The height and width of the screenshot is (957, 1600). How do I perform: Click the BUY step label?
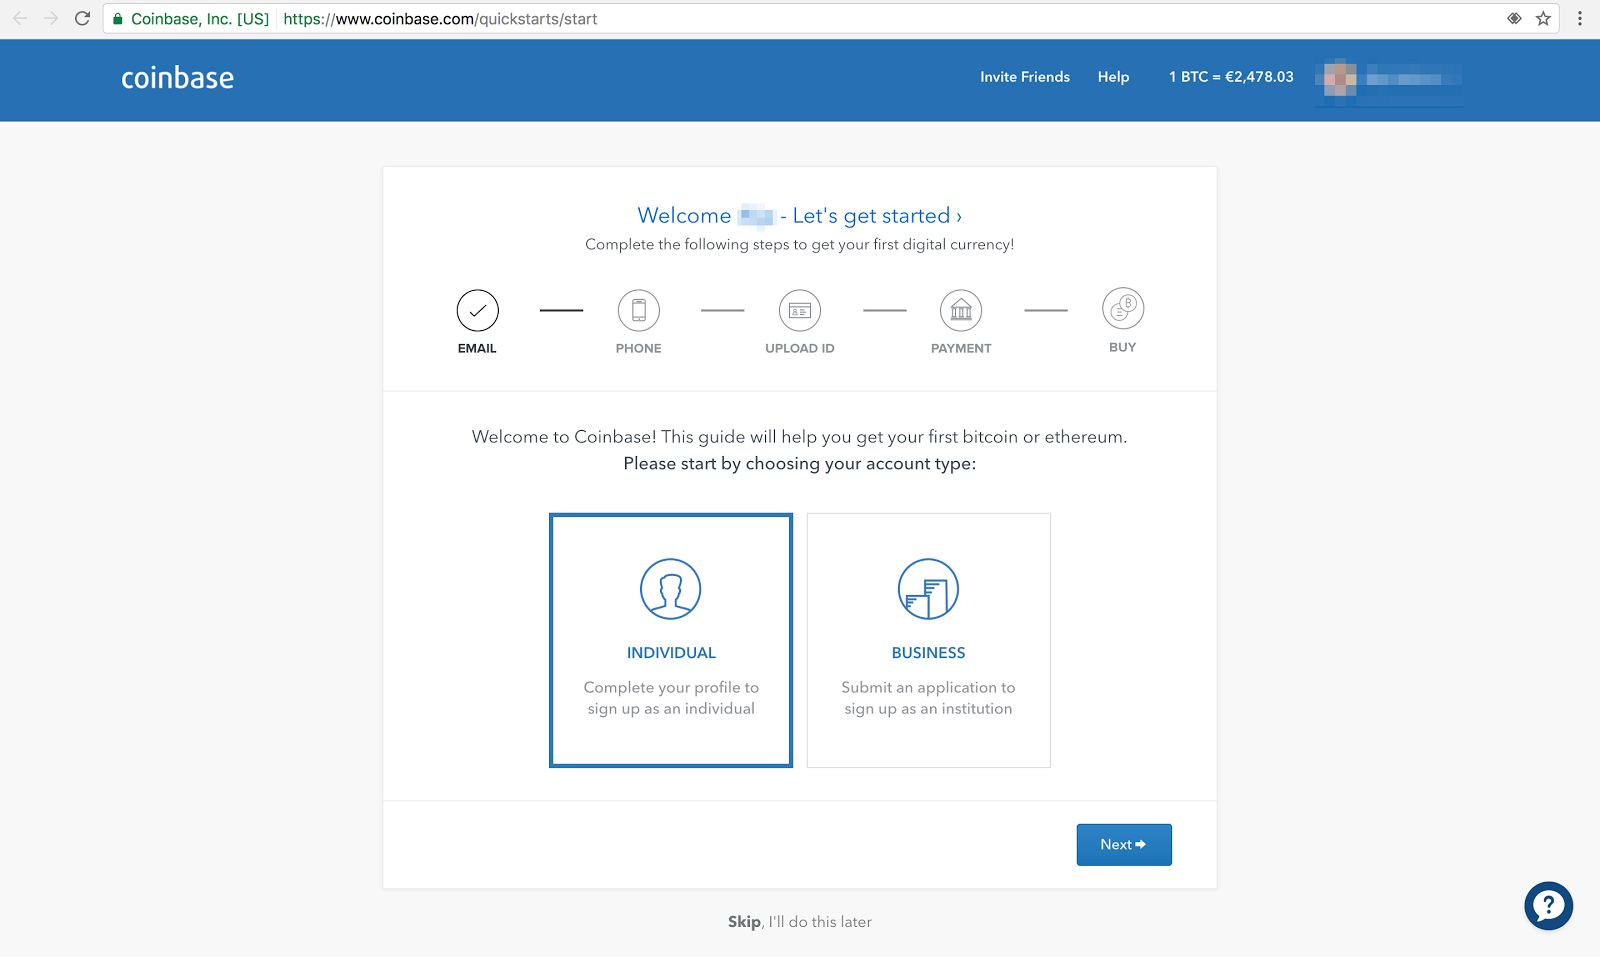1123,348
